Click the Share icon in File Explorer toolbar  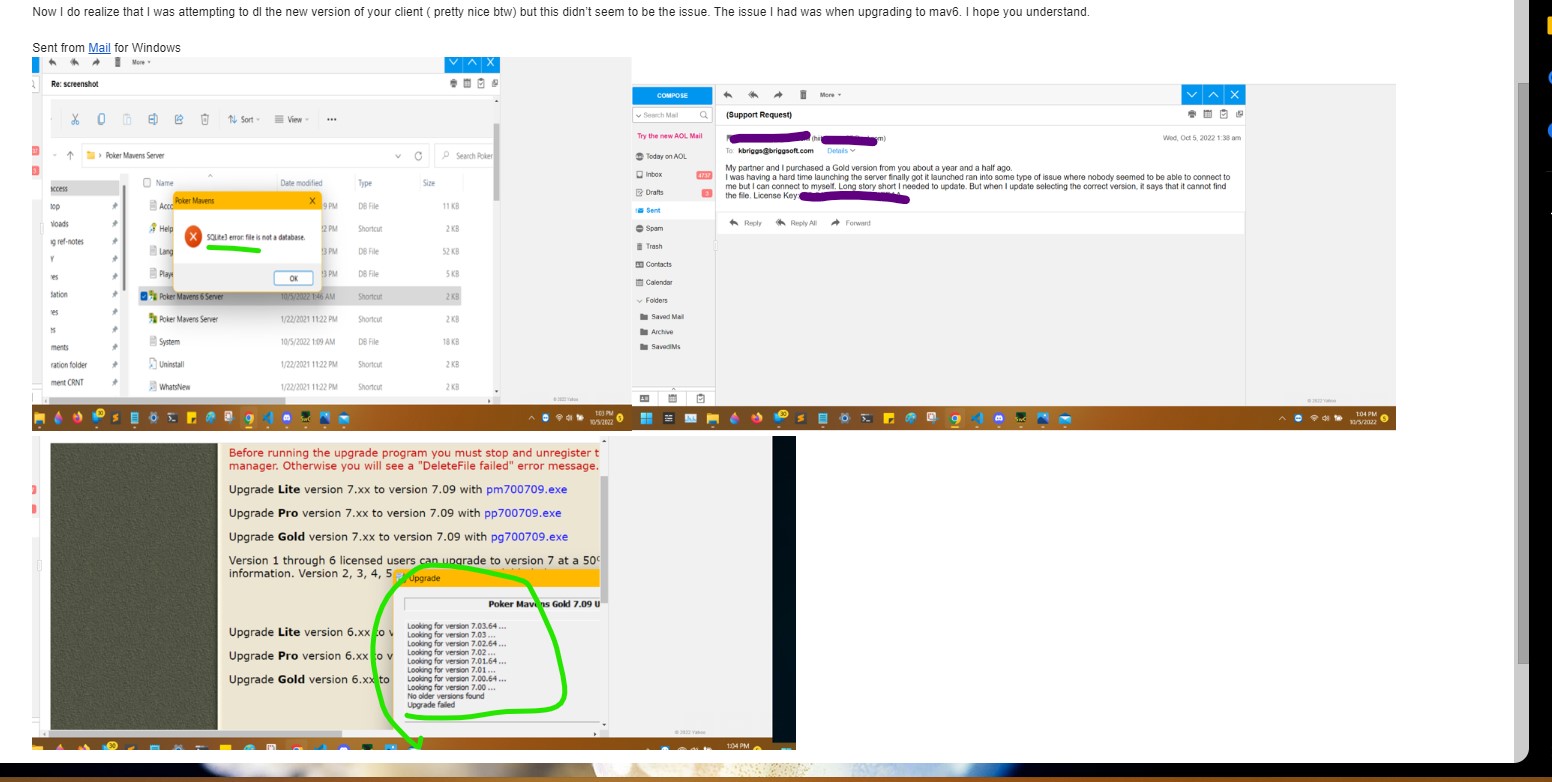click(179, 119)
